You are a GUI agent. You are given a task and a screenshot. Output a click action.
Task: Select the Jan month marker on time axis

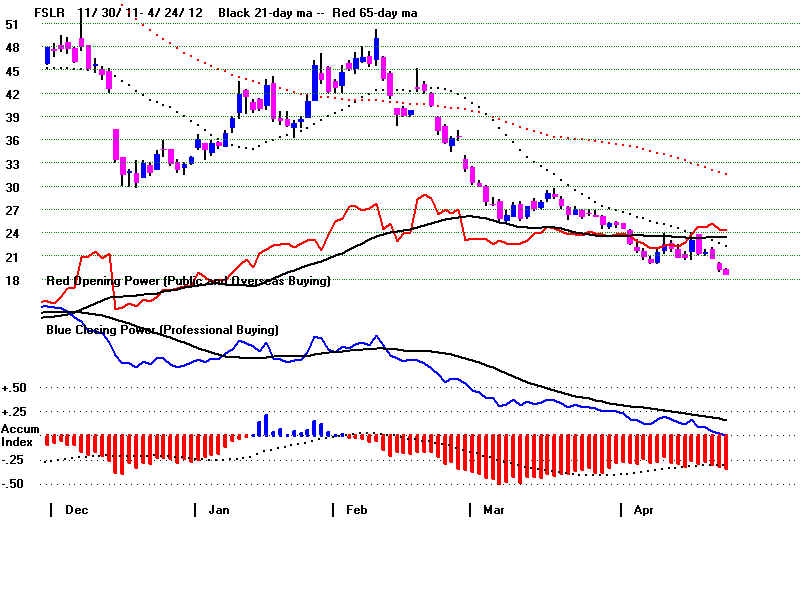pos(218,510)
